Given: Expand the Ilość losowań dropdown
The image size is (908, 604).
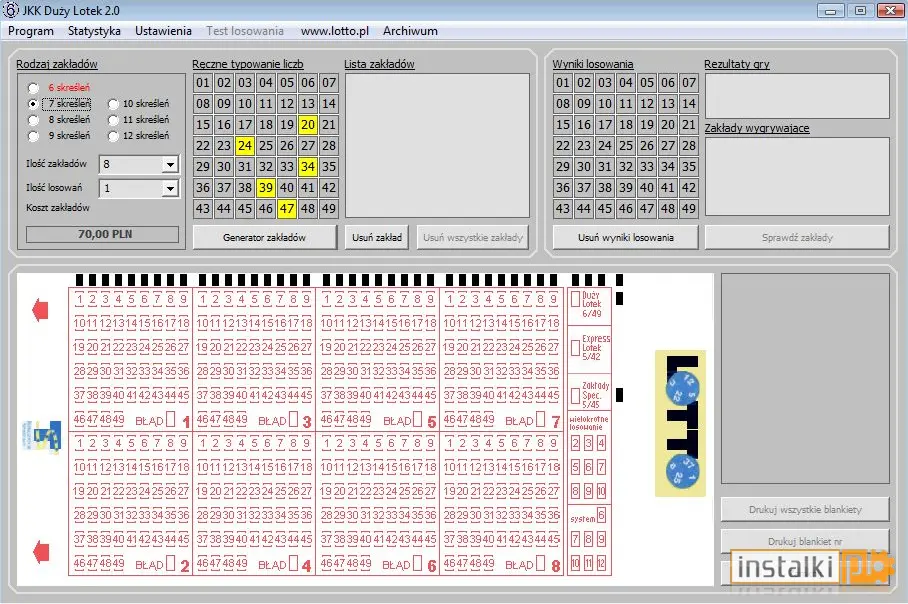Looking at the screenshot, I should (170, 188).
